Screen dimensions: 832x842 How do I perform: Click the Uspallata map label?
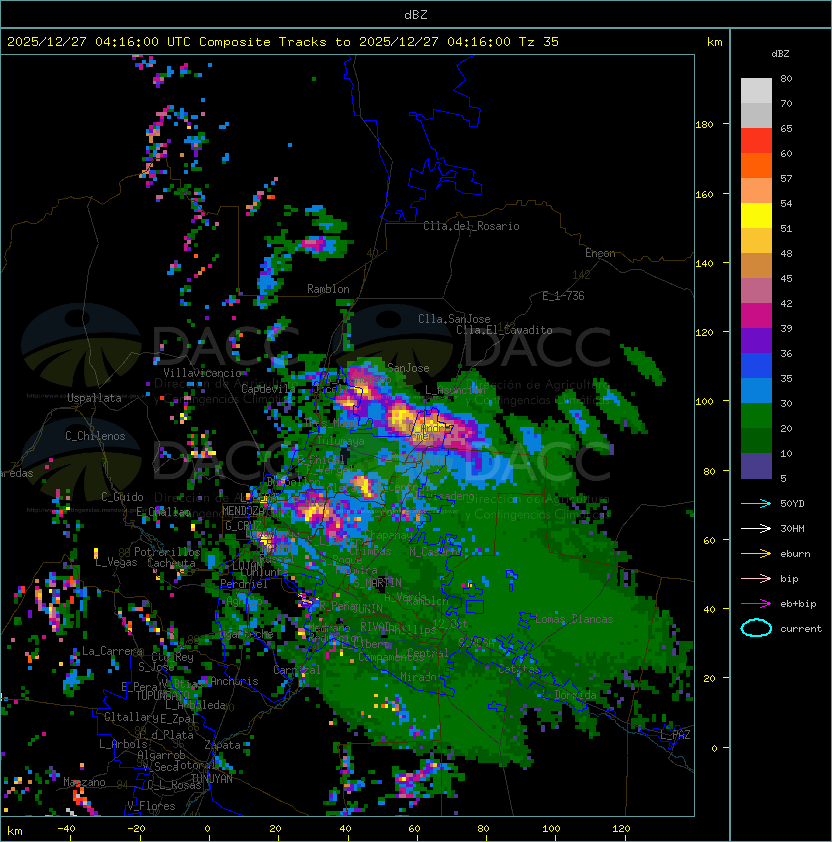point(94,398)
